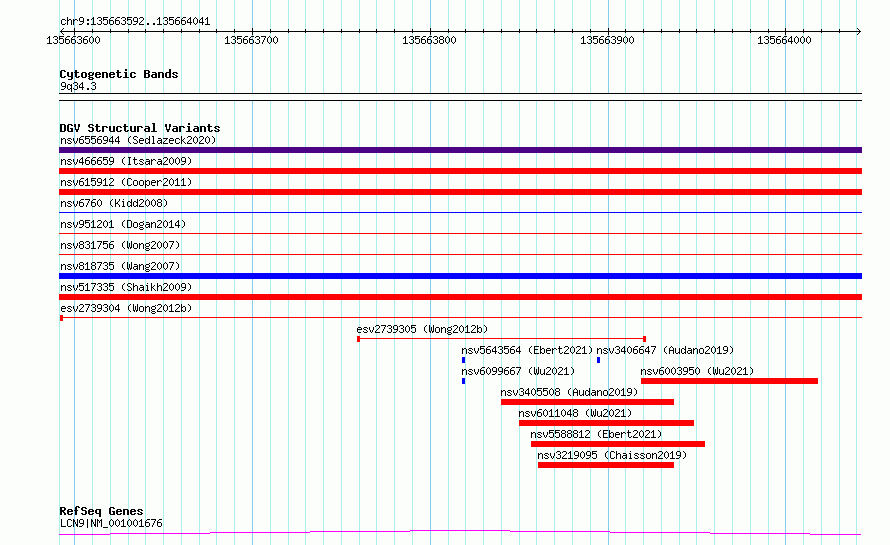
Task: Click the Cytogenetic Bands track heading
Action: point(119,74)
